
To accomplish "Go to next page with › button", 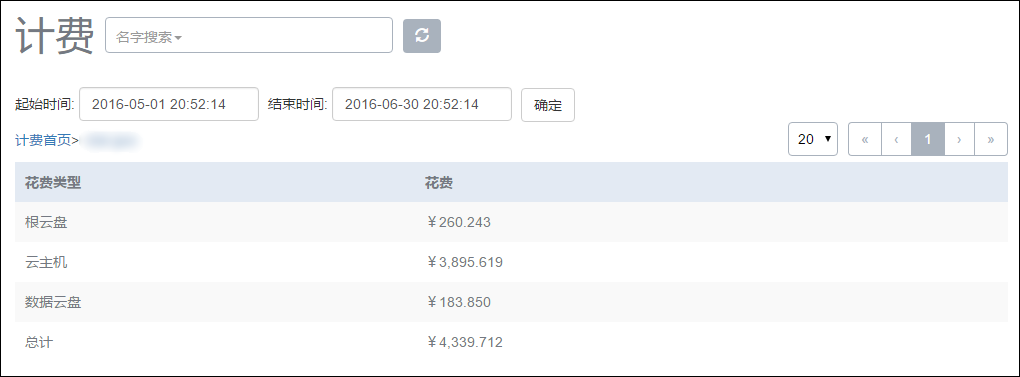I will [x=959, y=139].
